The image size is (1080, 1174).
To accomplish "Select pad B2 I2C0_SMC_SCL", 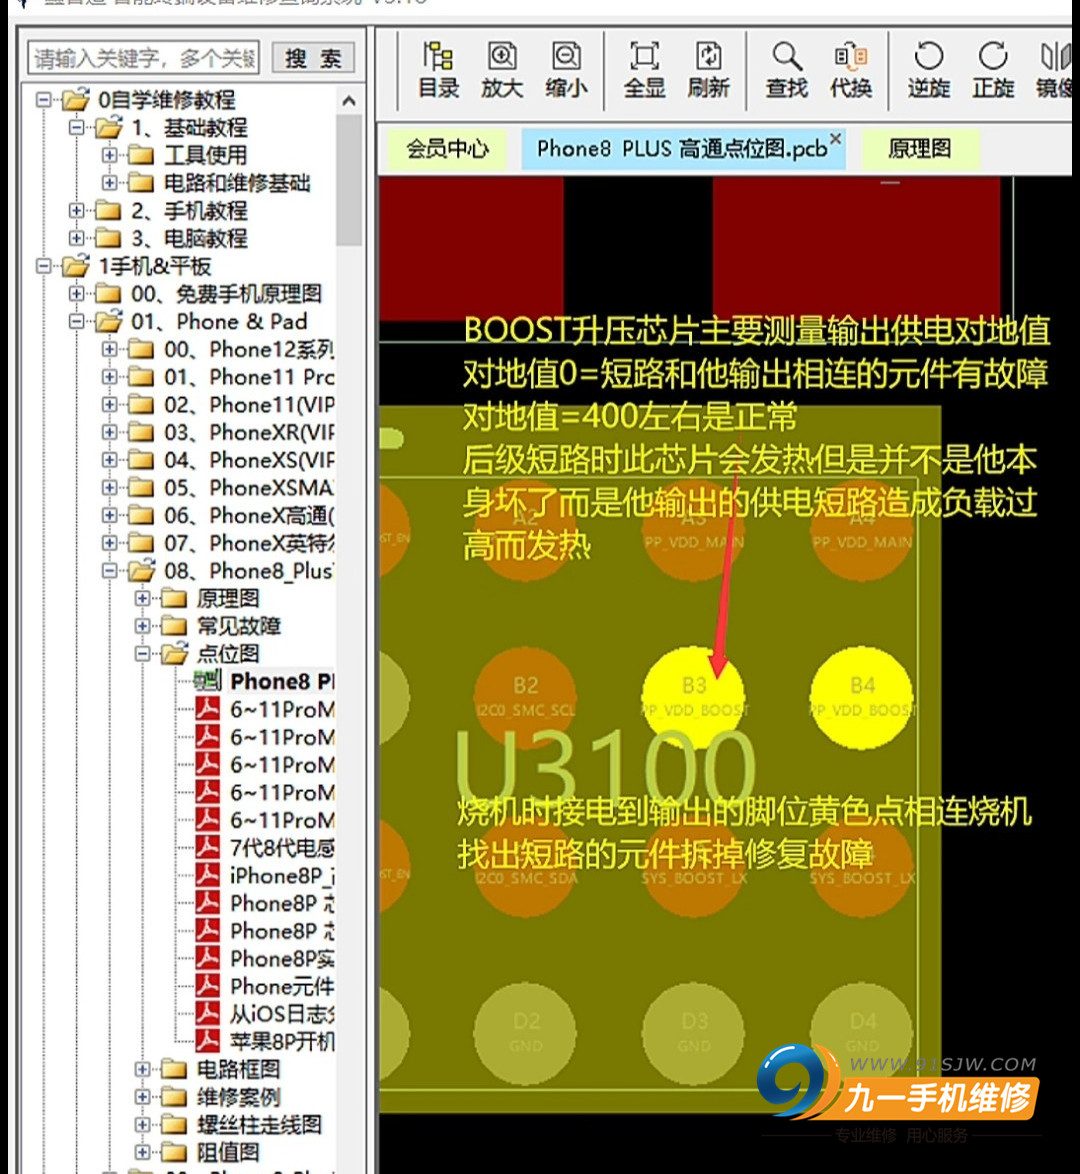I will 526,698.
